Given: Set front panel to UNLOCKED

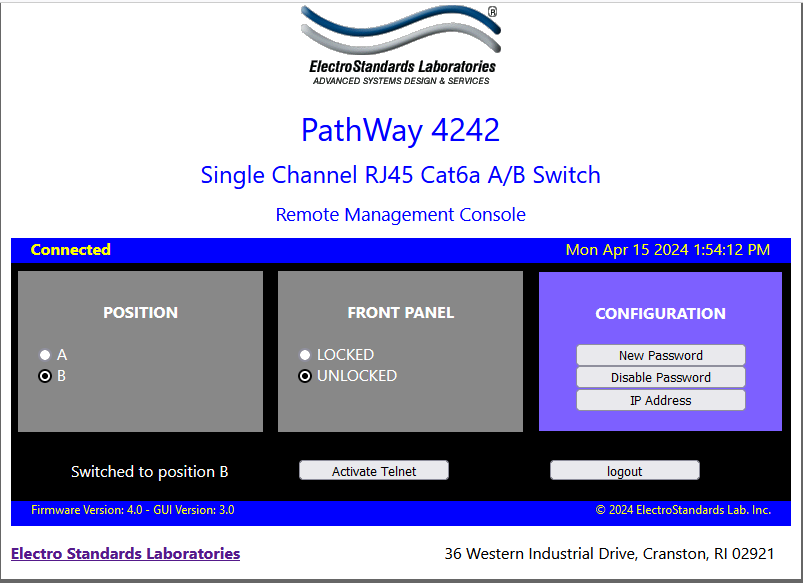Looking at the screenshot, I should pos(305,376).
